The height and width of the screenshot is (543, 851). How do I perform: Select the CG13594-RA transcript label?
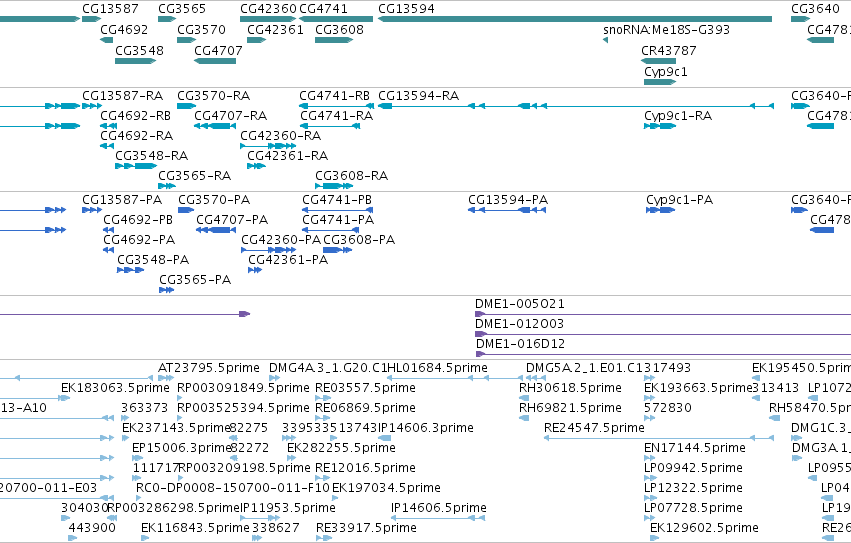418,96
